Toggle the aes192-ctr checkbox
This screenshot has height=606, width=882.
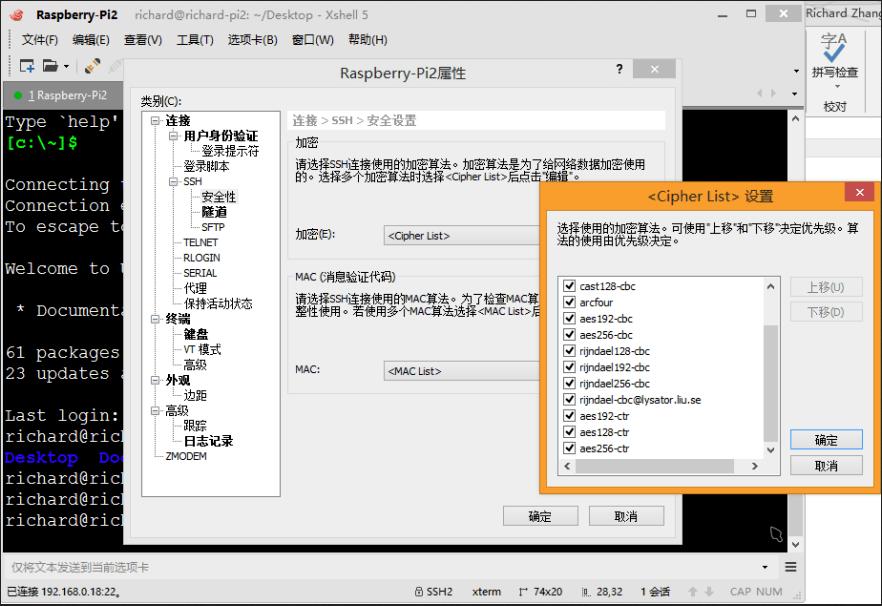(569, 416)
